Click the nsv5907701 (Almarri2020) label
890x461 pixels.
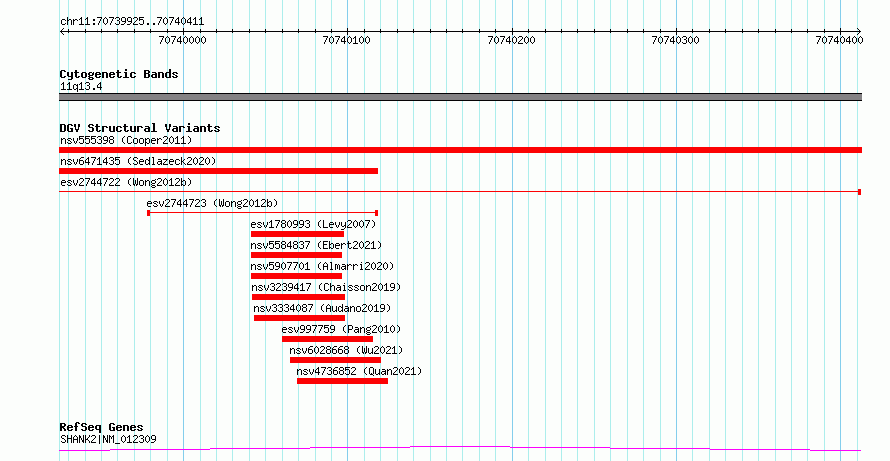pos(322,266)
